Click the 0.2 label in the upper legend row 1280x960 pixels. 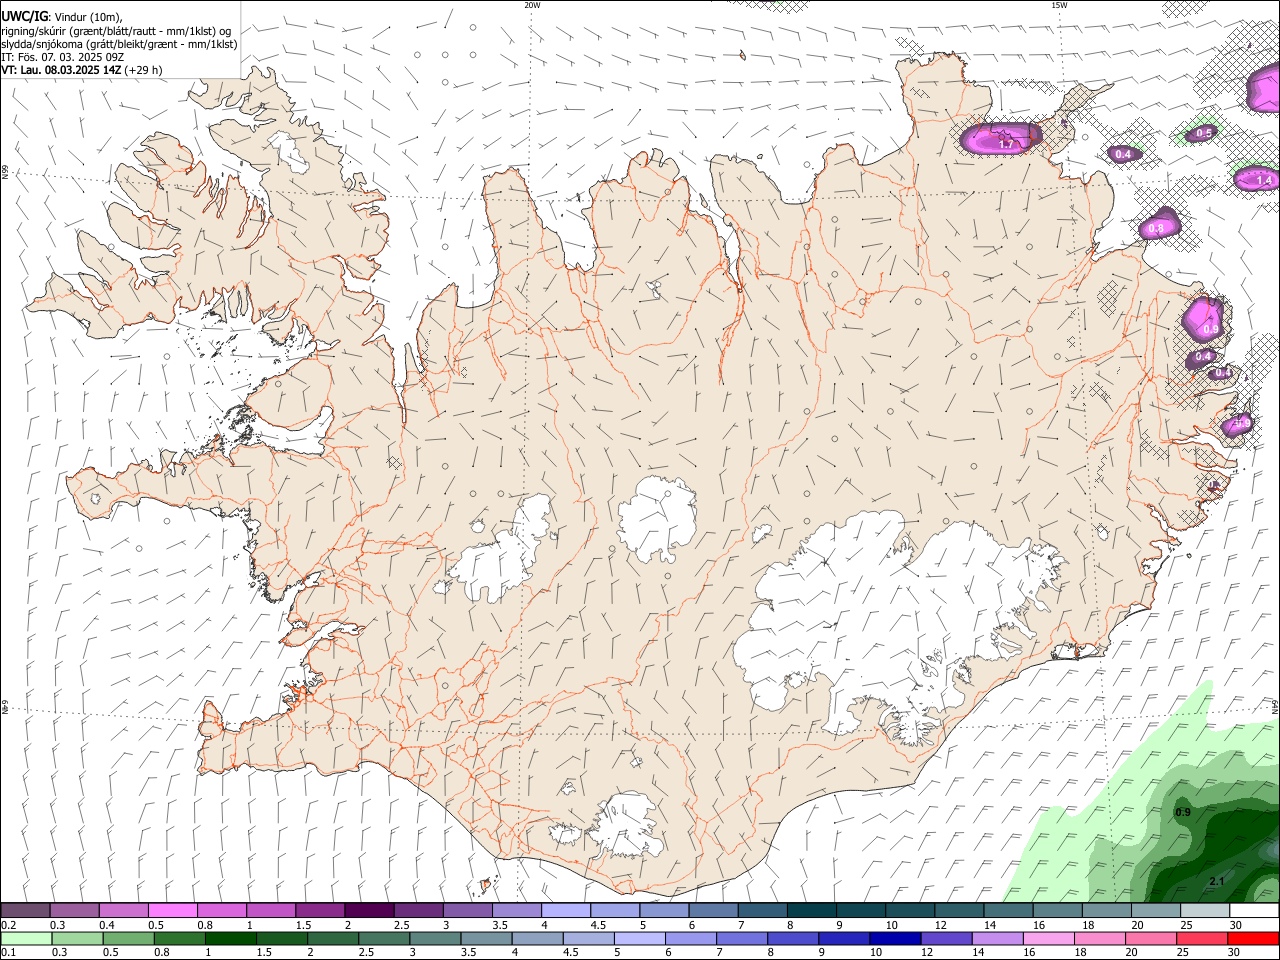click(x=9, y=925)
